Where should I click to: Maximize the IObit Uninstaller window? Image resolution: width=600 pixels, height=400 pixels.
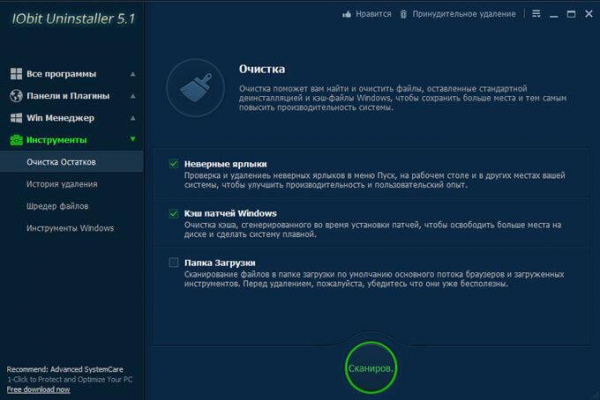[x=571, y=14]
